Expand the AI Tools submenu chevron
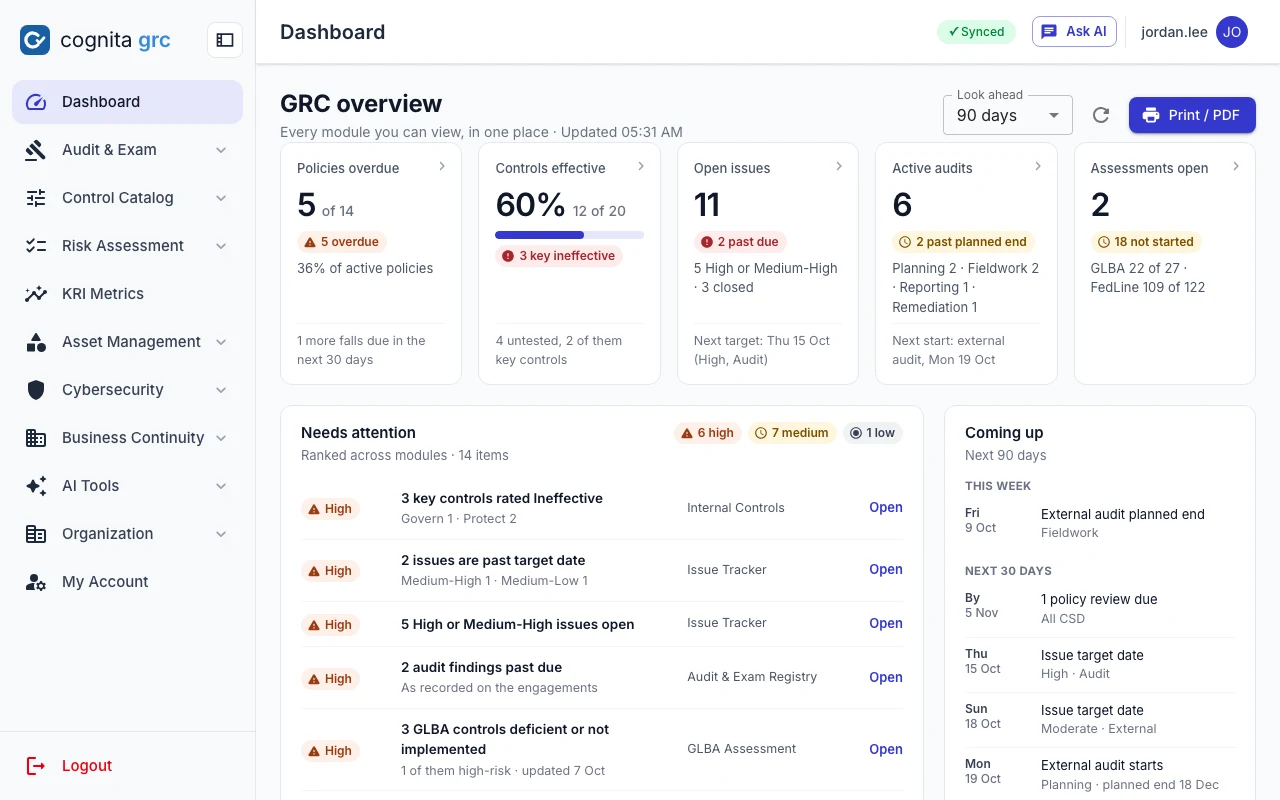The image size is (1280, 800). pyautogui.click(x=221, y=486)
